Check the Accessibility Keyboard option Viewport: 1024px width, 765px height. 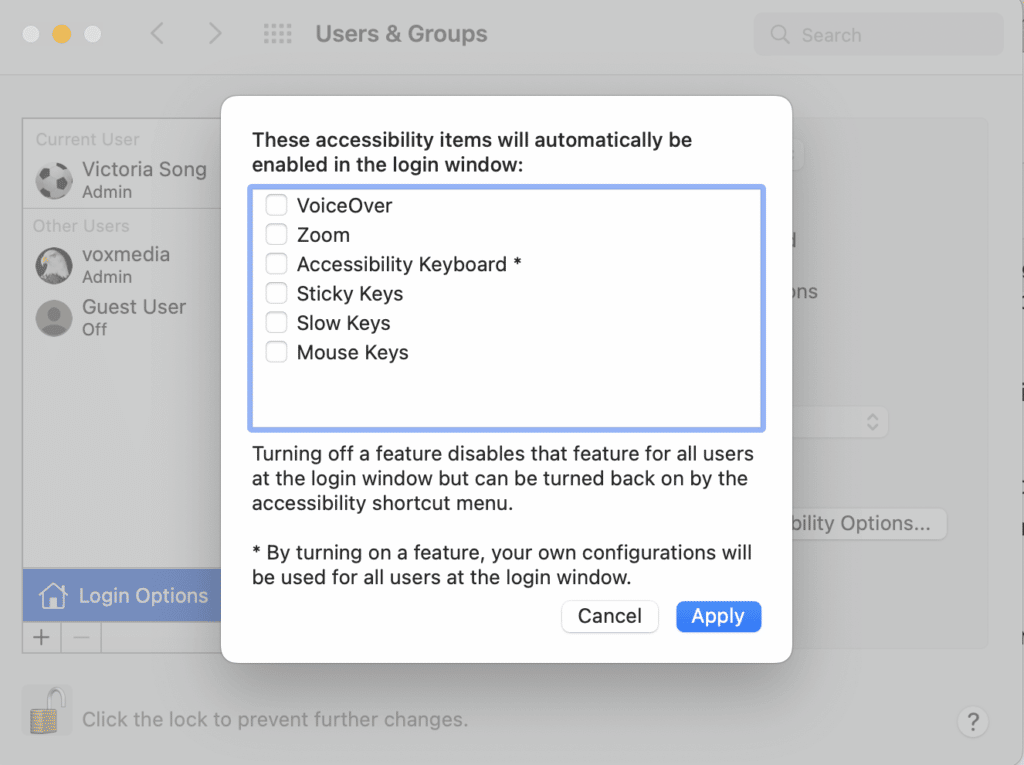276,264
